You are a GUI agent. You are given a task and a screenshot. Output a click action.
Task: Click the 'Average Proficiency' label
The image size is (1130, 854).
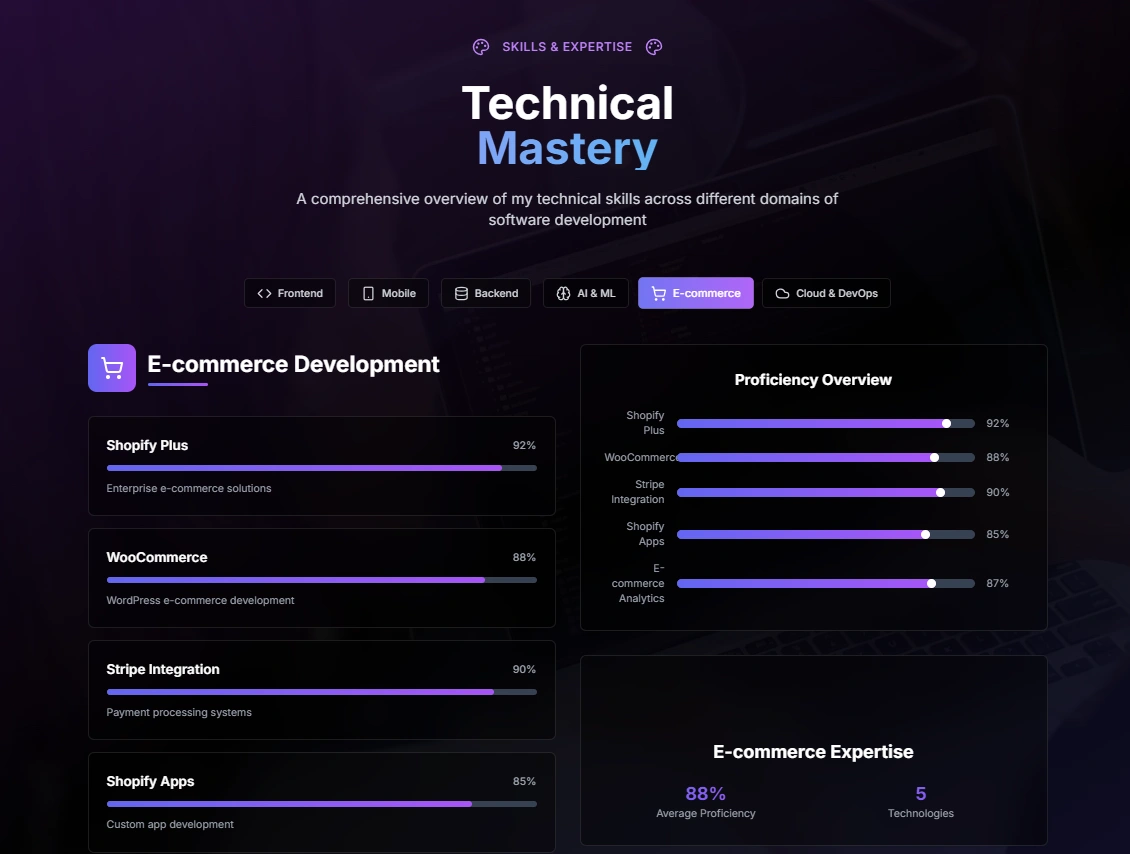pos(706,813)
